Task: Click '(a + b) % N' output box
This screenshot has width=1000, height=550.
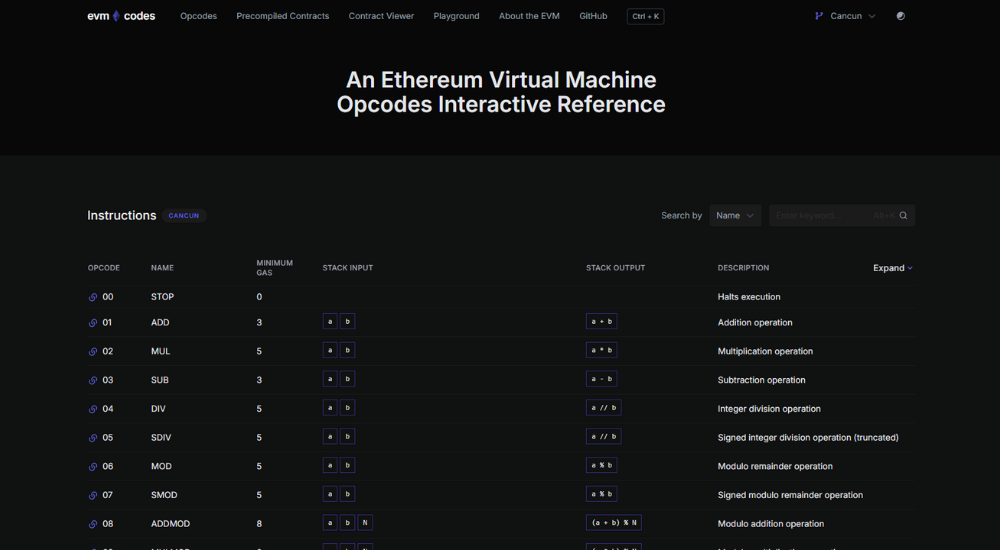Action: point(614,523)
